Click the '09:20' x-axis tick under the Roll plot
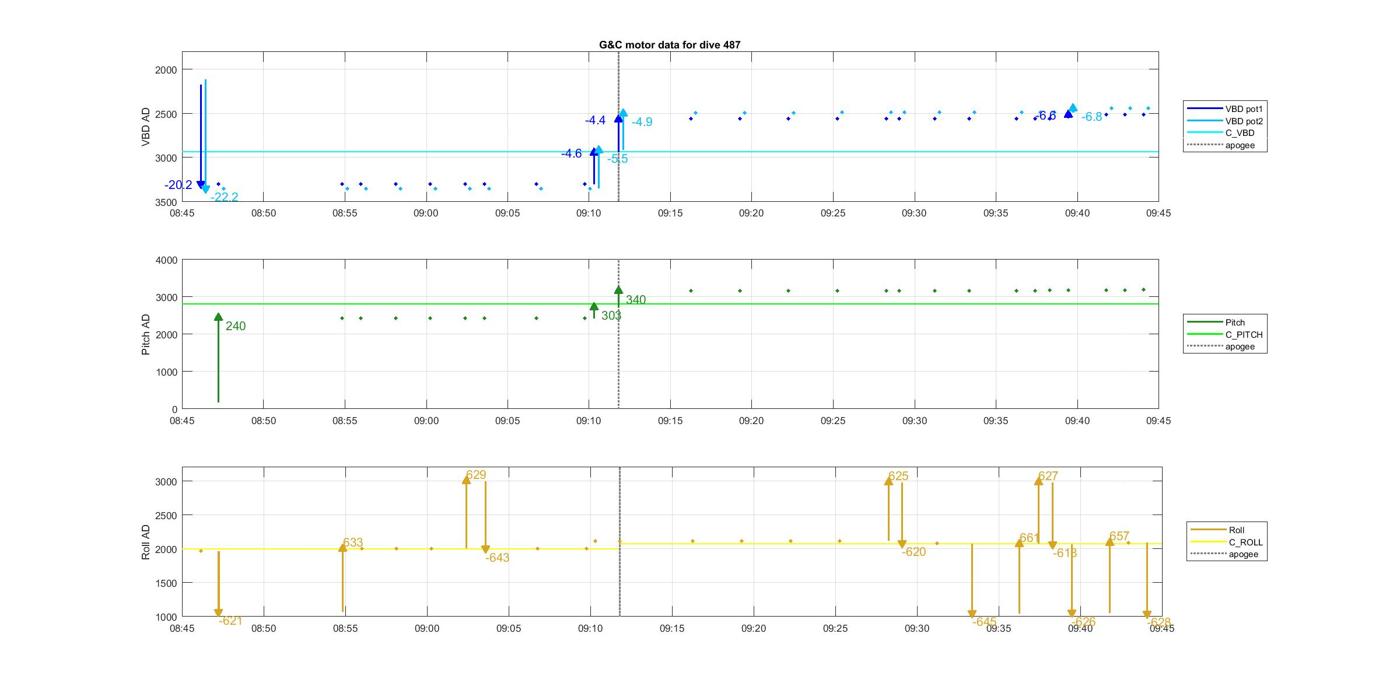 tap(753, 629)
